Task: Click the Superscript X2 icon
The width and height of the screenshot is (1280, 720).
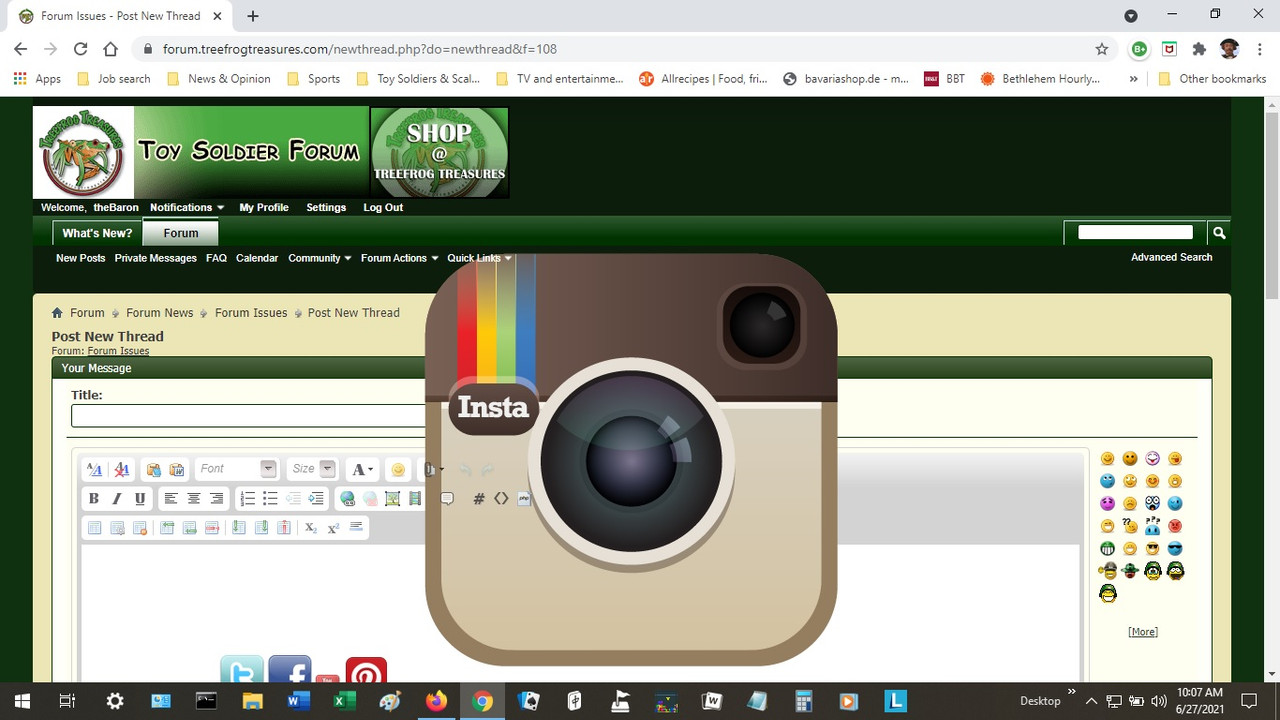Action: [333, 527]
